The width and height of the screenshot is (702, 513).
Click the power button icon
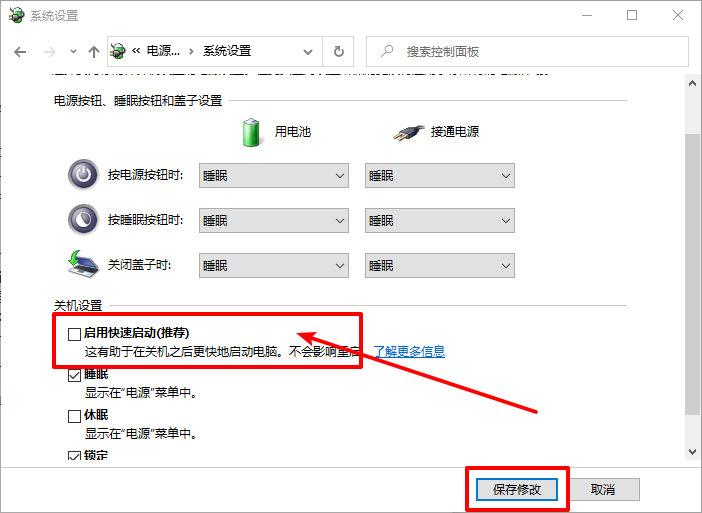(x=83, y=175)
